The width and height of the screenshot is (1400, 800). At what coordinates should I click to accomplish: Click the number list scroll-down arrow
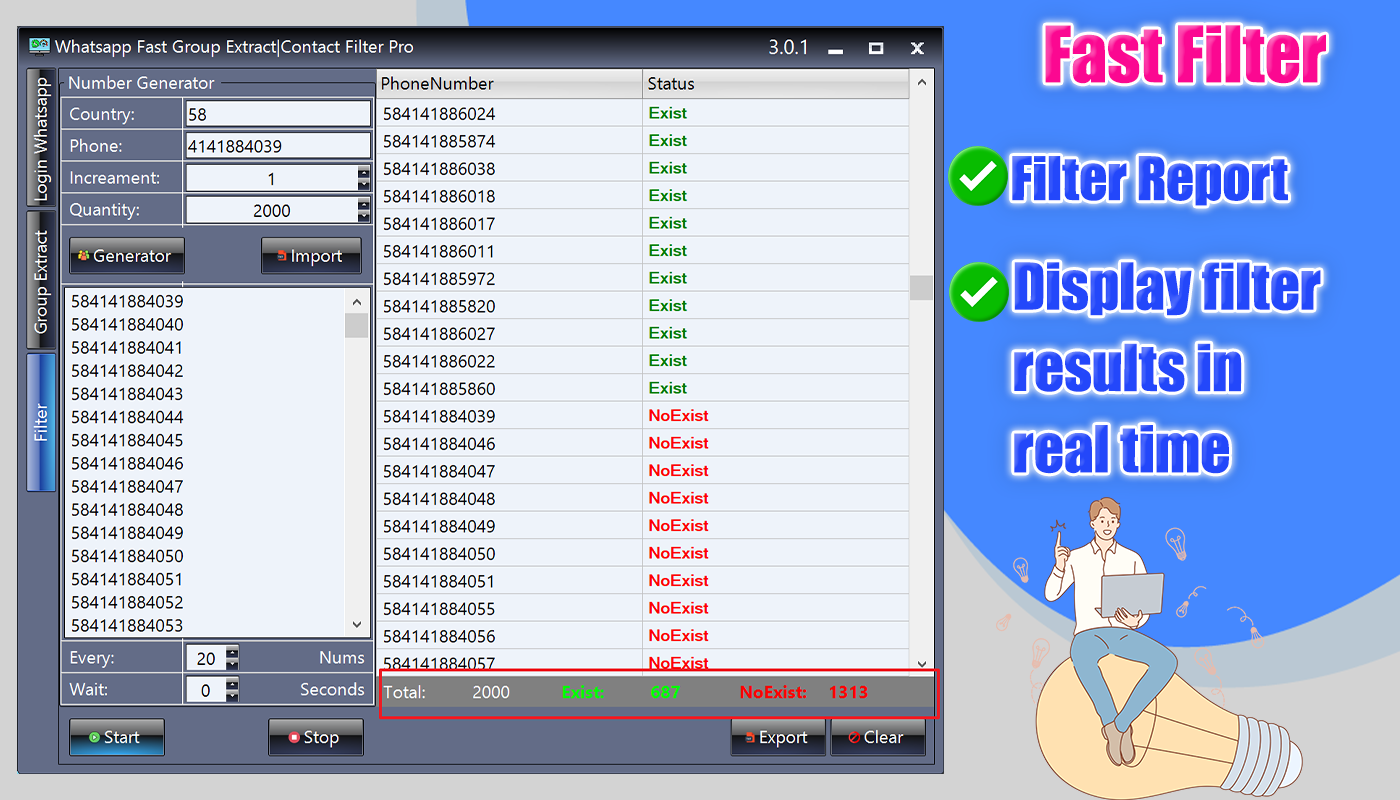[357, 624]
